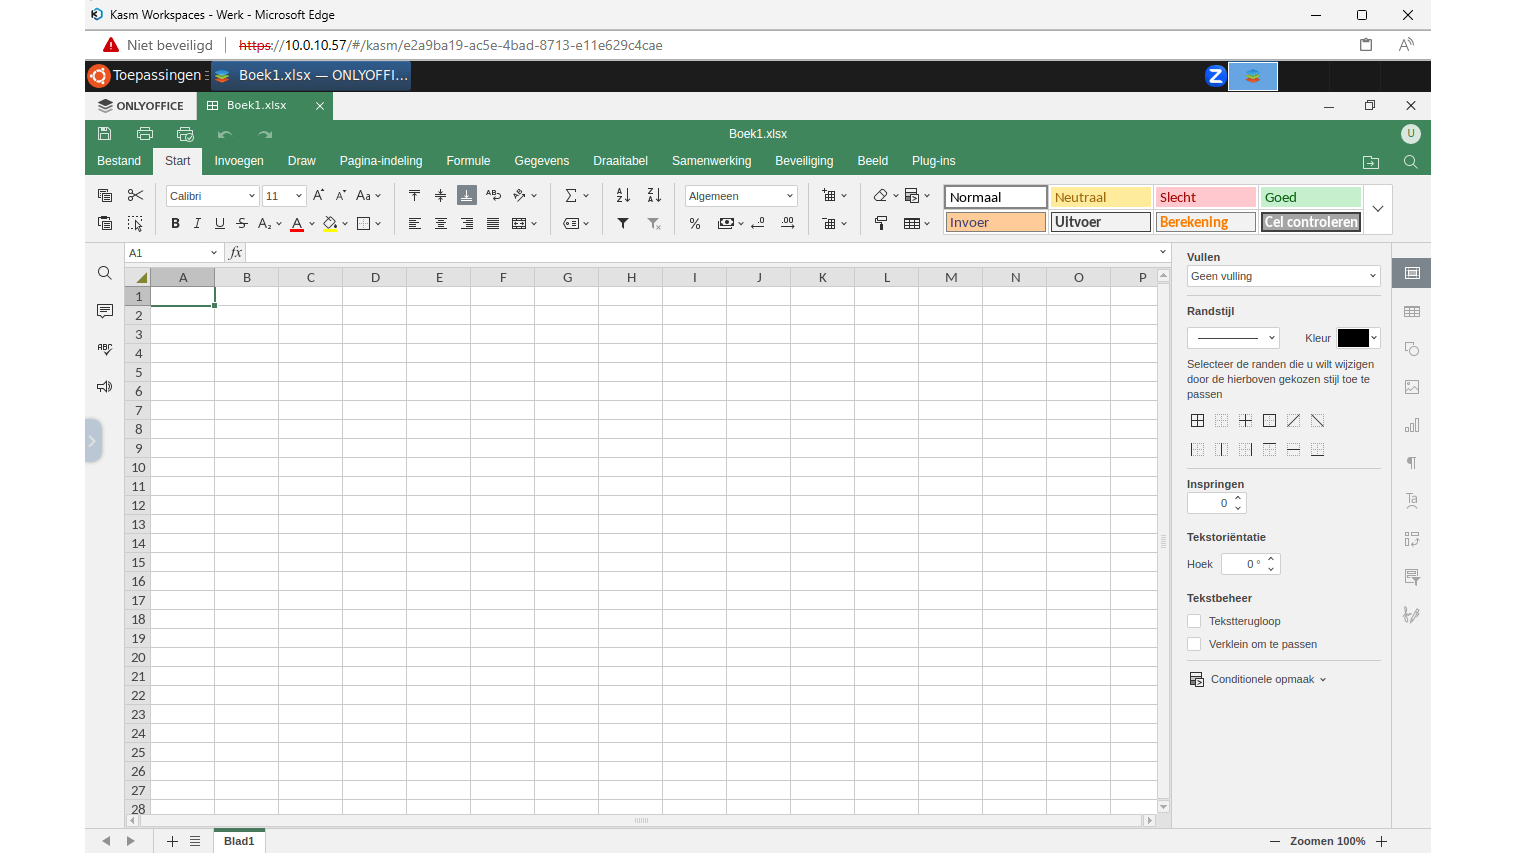This screenshot has height=853, width=1516.
Task: Open the Vullen dropdown showing Geen vulling
Action: [x=1283, y=276]
